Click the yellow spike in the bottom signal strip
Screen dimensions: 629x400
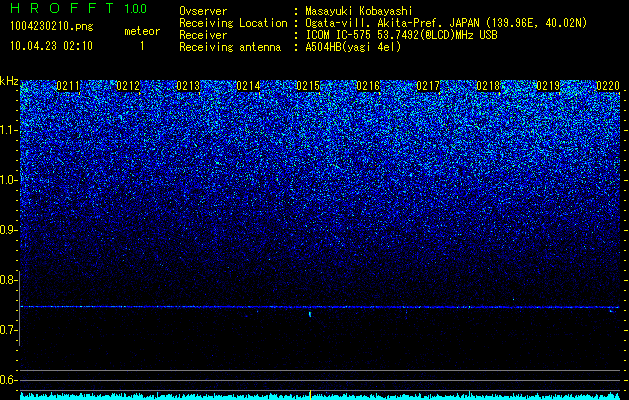coord(310,394)
